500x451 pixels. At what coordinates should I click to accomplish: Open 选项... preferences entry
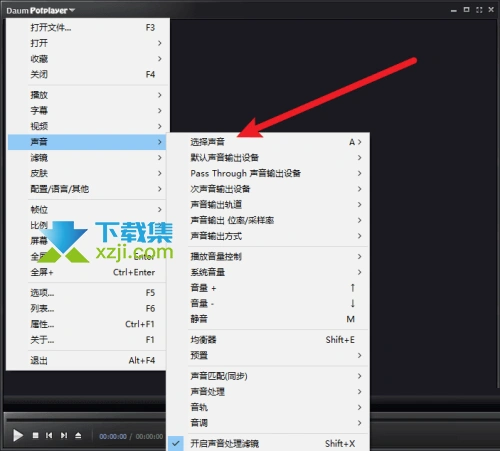87,293
